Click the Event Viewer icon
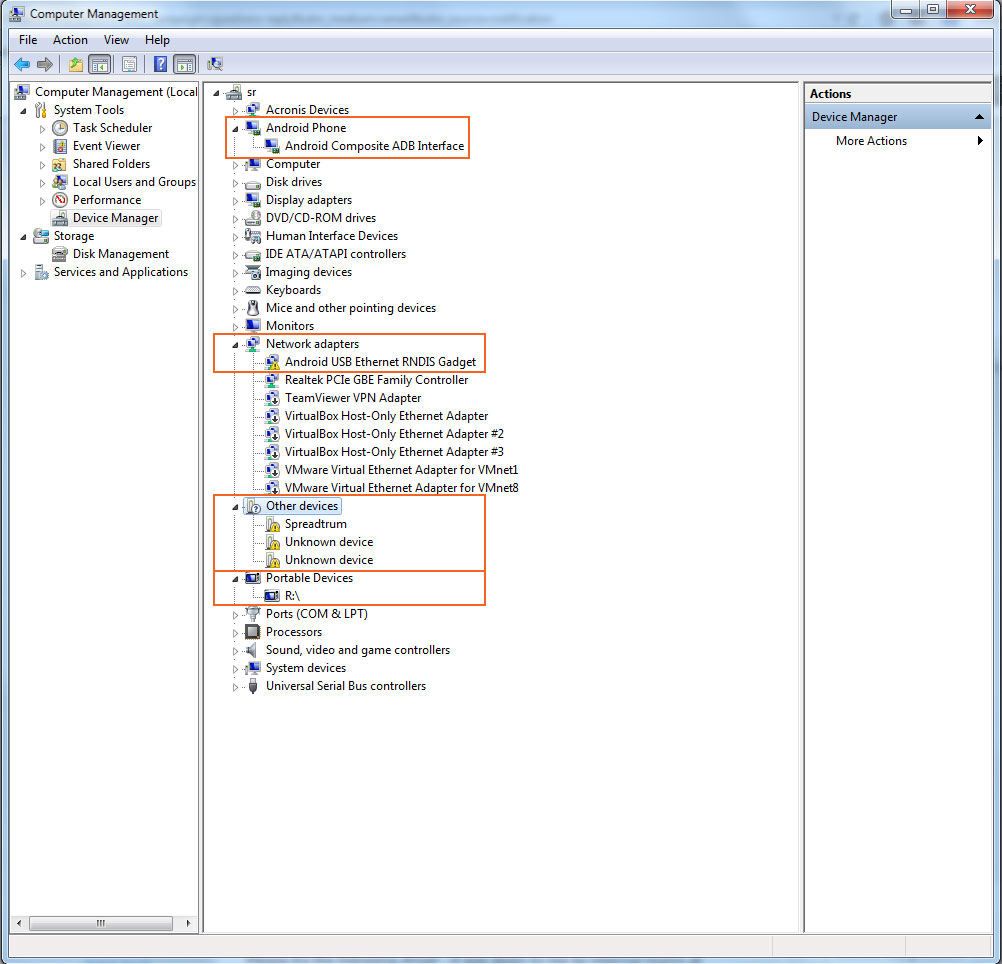The height and width of the screenshot is (964, 1002). (x=60, y=146)
